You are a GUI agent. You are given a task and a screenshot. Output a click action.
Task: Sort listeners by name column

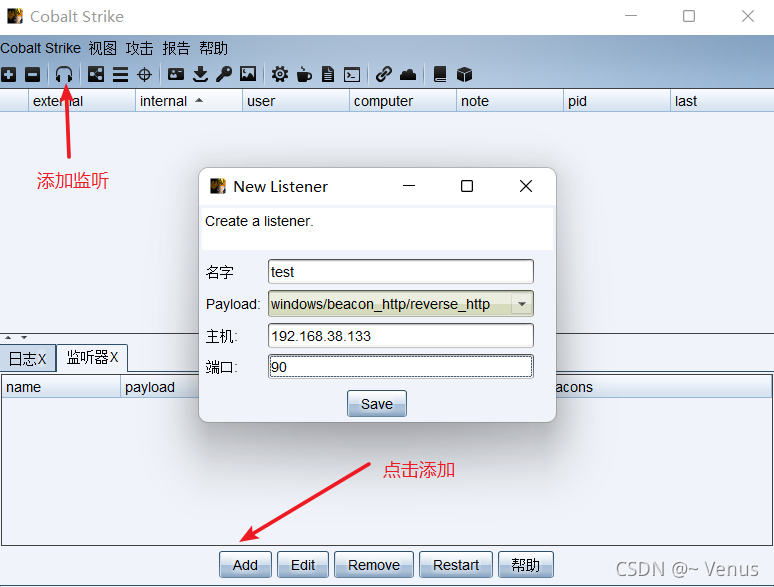click(61, 387)
